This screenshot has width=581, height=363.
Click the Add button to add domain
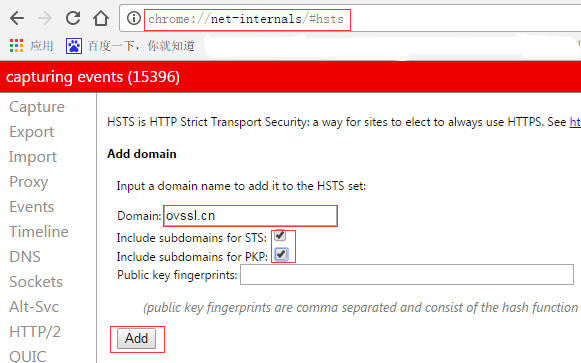[137, 339]
